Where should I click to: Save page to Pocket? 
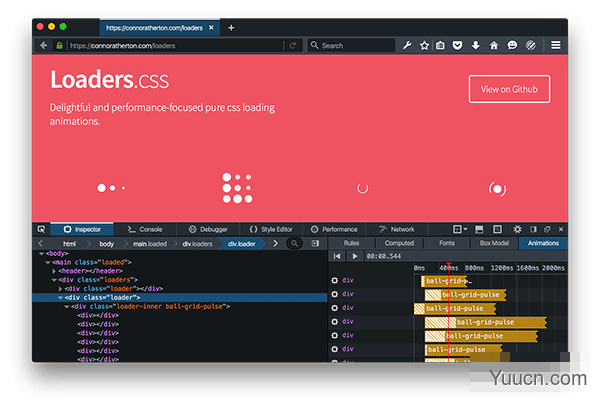click(457, 46)
